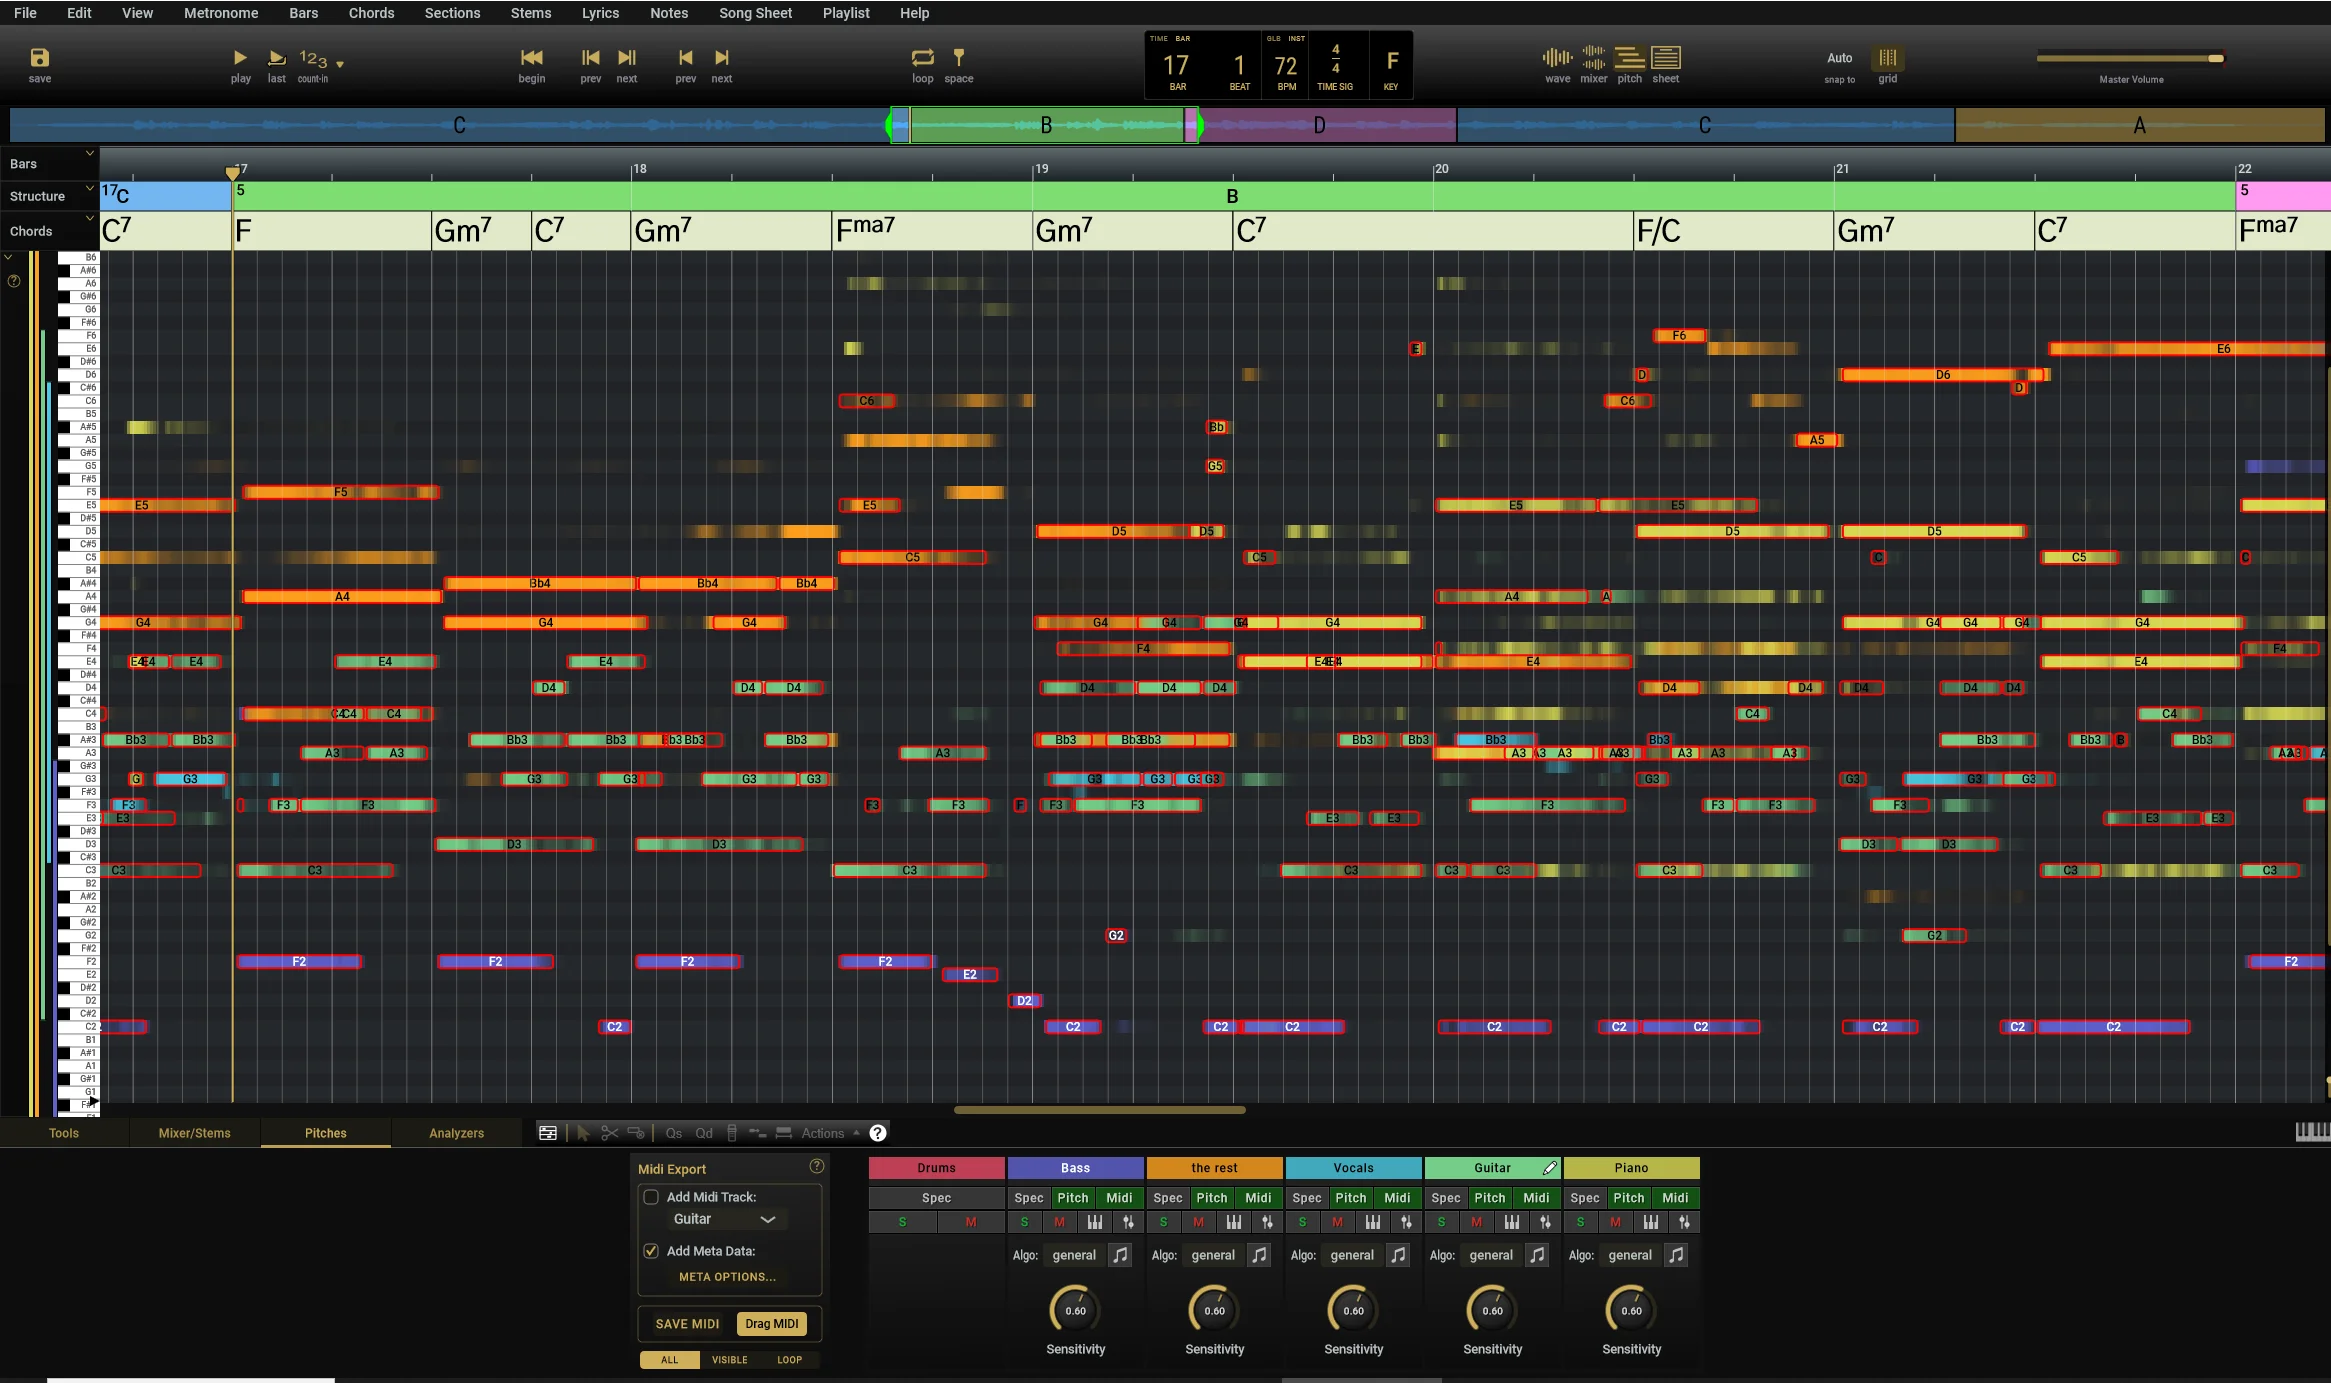Click the space pin icon
Screen dimensions: 2331x1383
(958, 58)
